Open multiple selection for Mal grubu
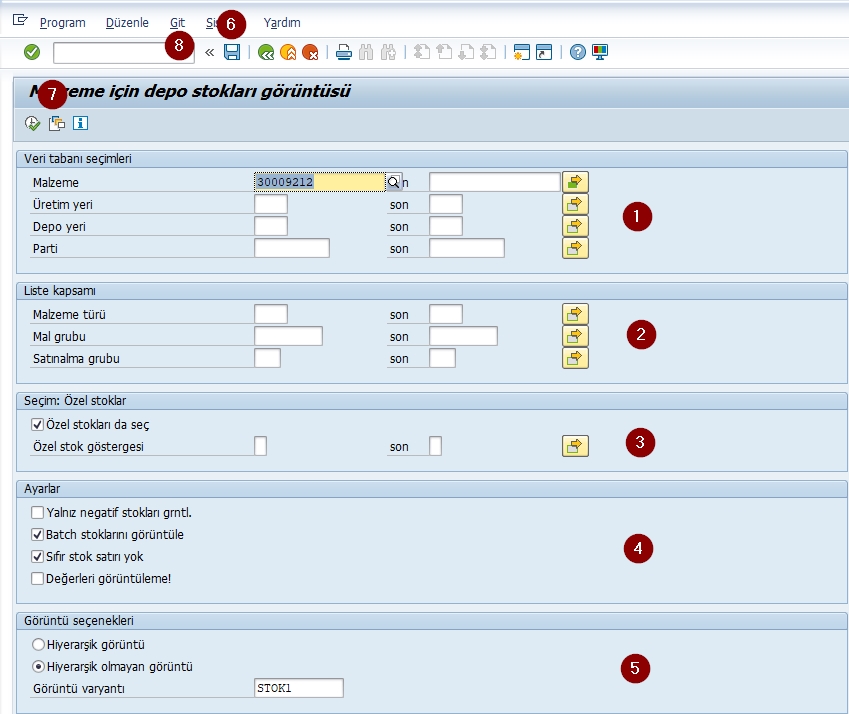Viewport: 849px width, 714px height. point(575,336)
